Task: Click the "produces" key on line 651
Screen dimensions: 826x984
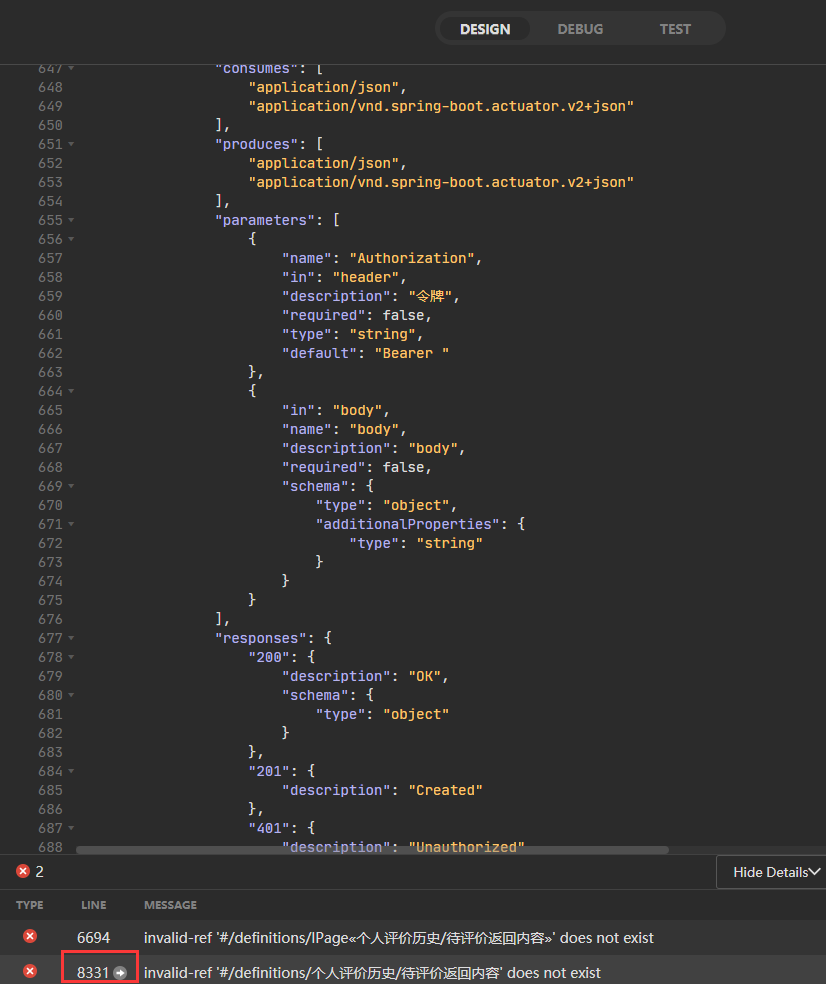Action: click(256, 144)
